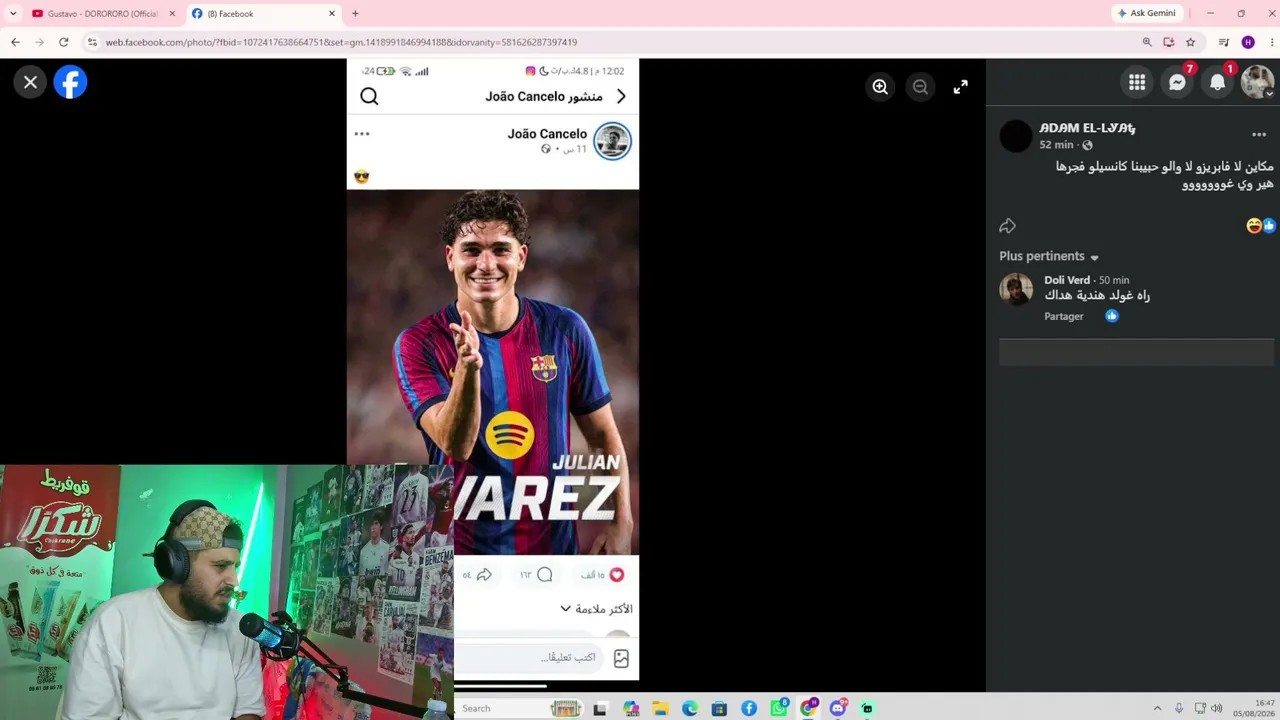Reload the current page

[64, 42]
